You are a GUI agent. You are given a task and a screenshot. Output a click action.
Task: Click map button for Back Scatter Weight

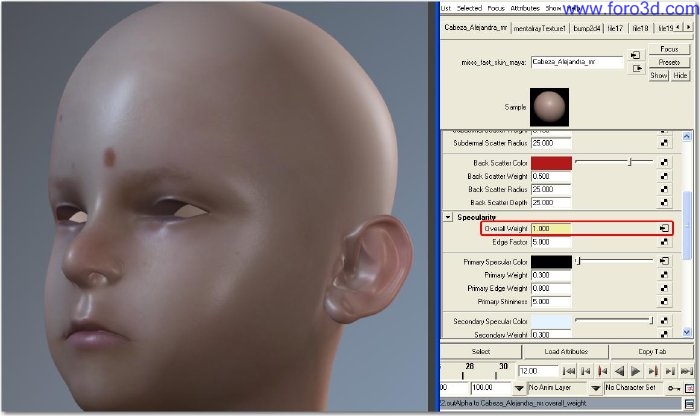point(664,176)
